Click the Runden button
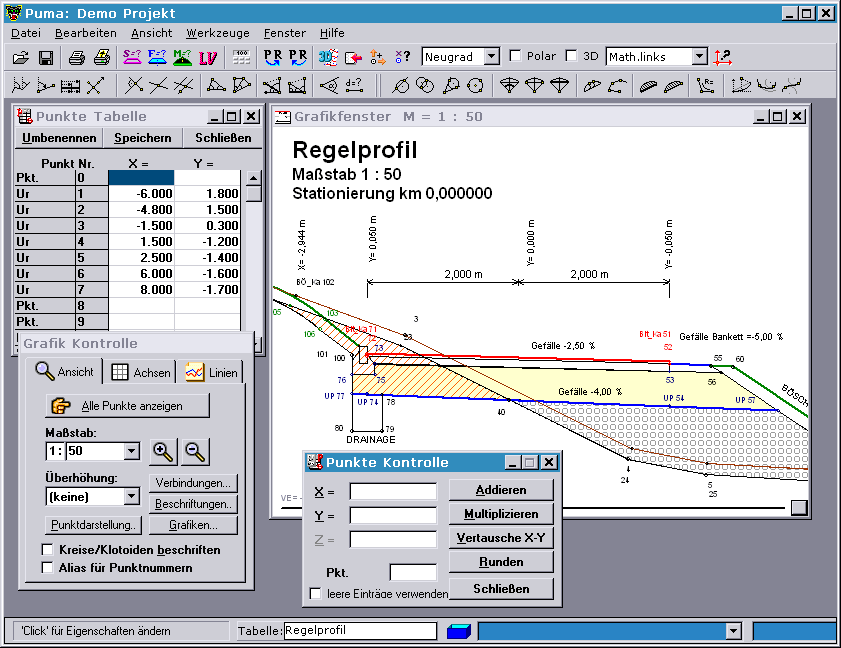 [501, 562]
